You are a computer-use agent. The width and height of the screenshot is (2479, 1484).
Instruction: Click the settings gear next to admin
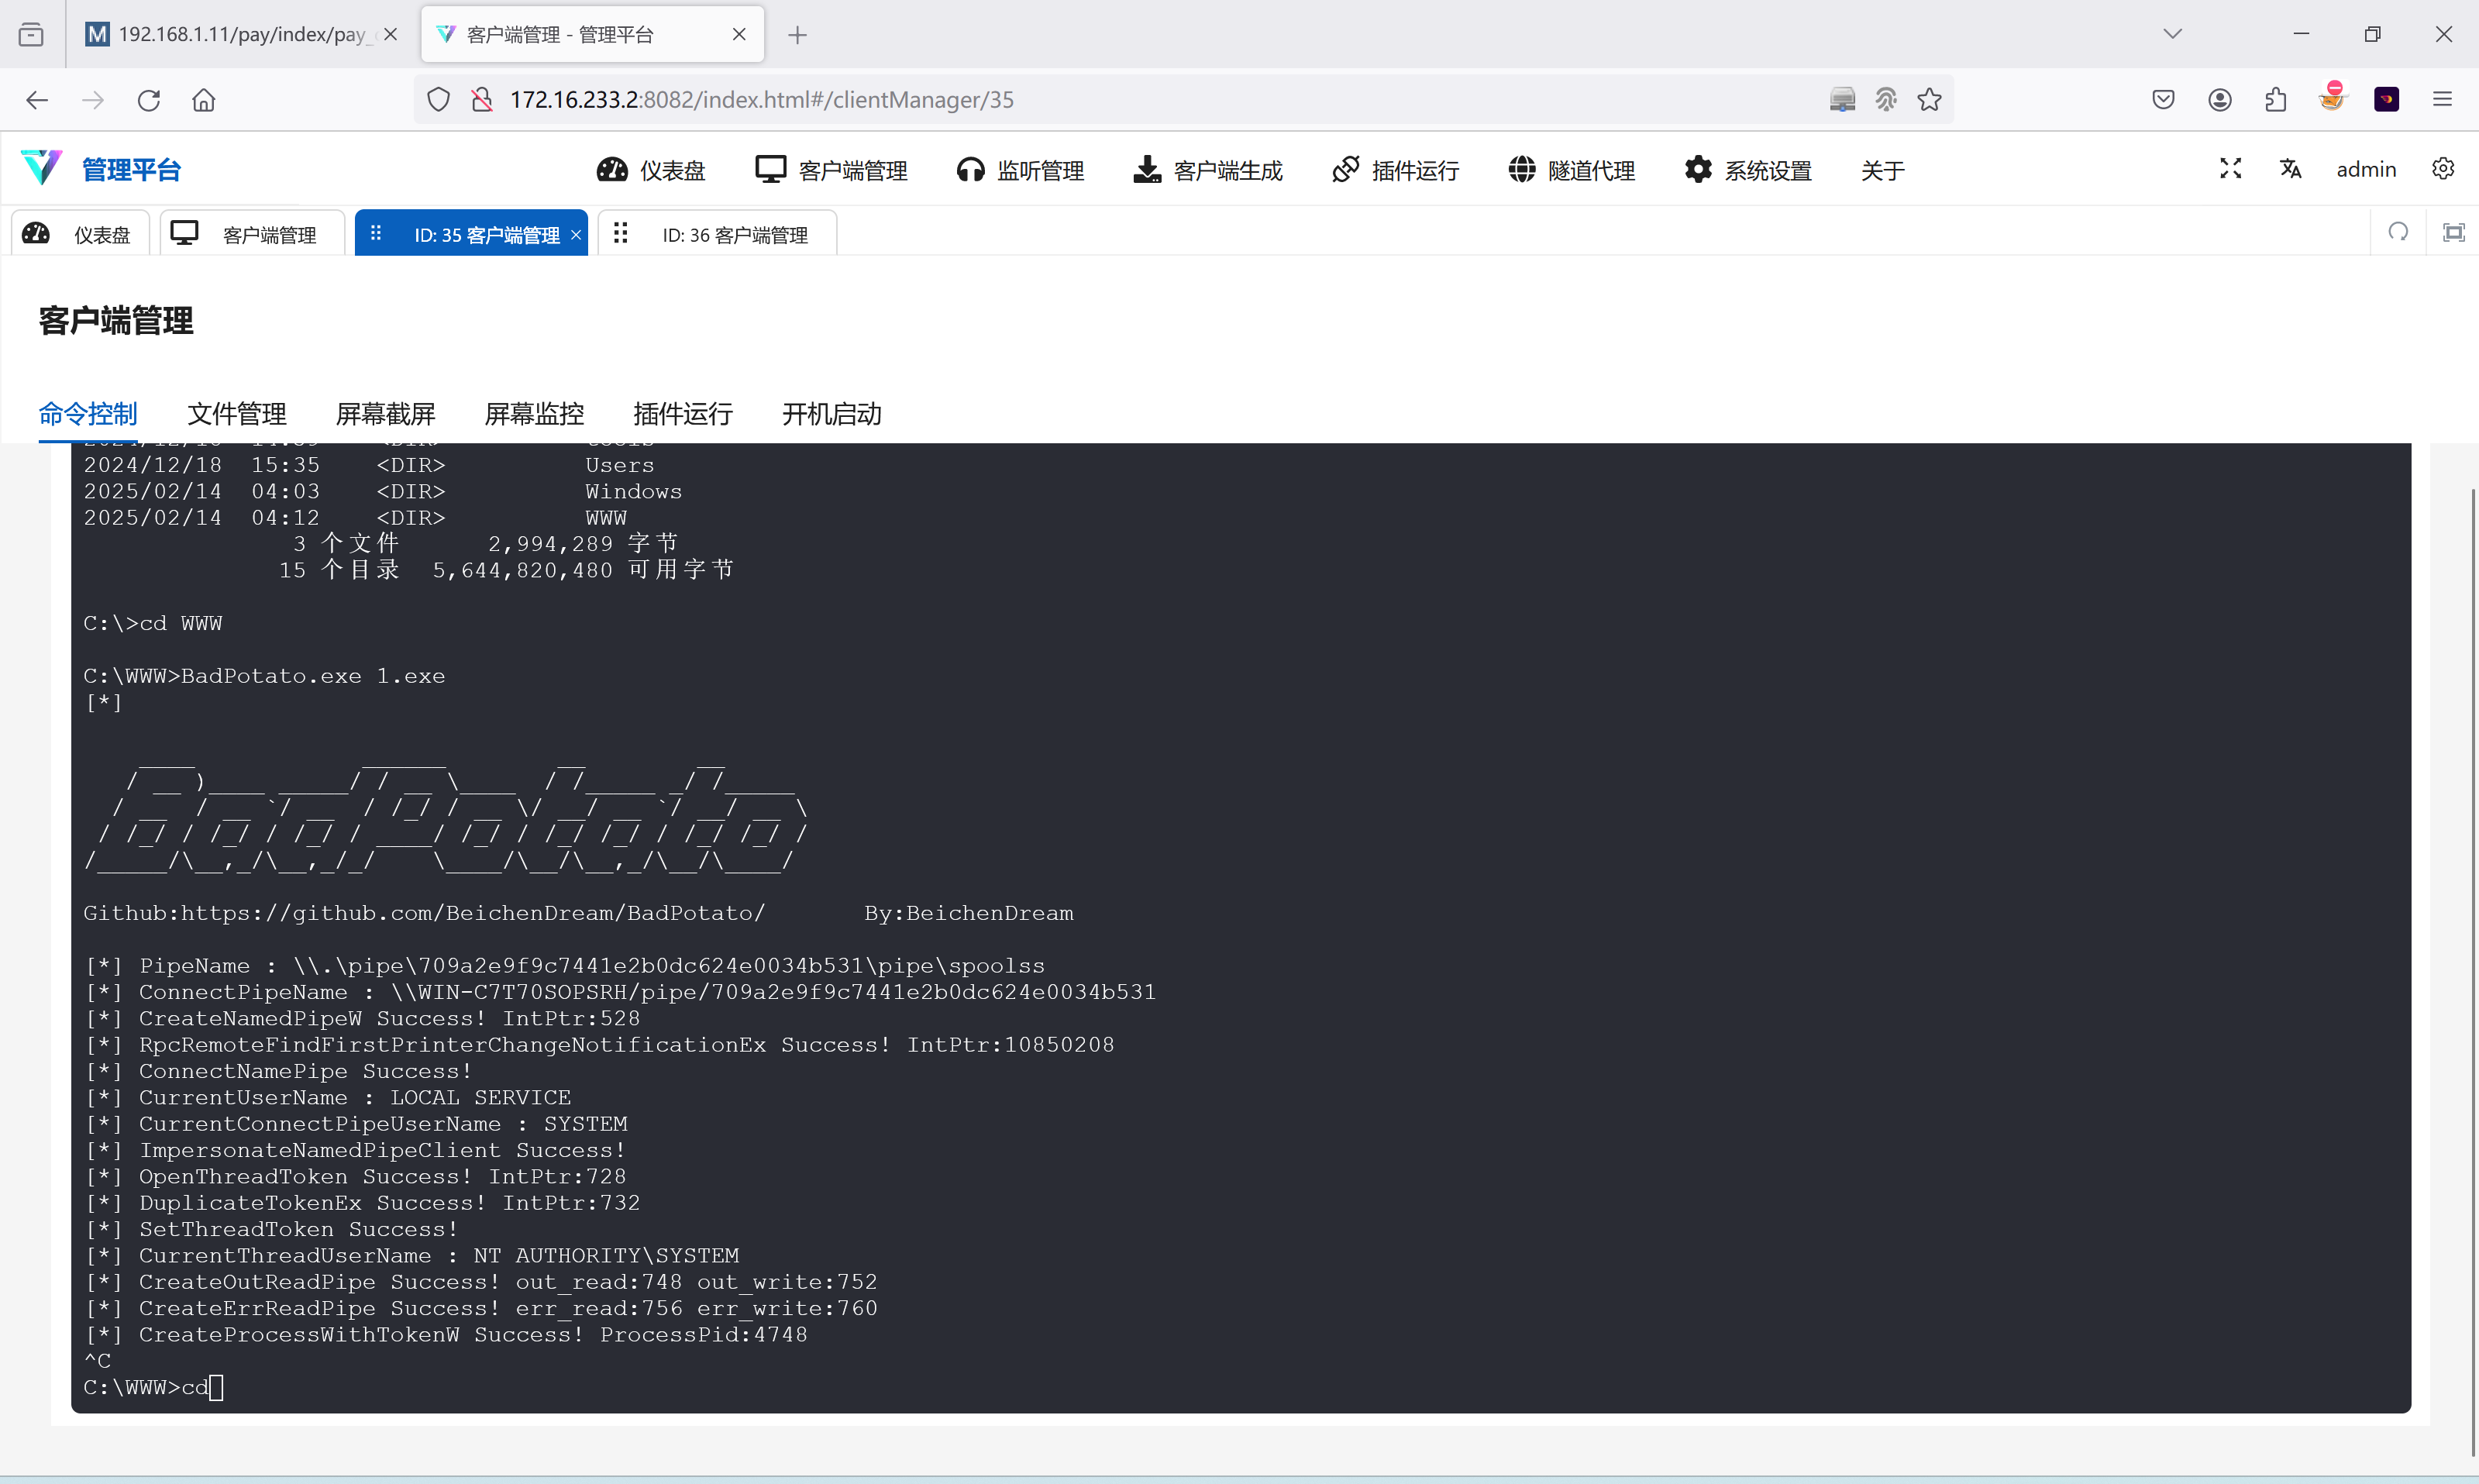pos(2442,169)
